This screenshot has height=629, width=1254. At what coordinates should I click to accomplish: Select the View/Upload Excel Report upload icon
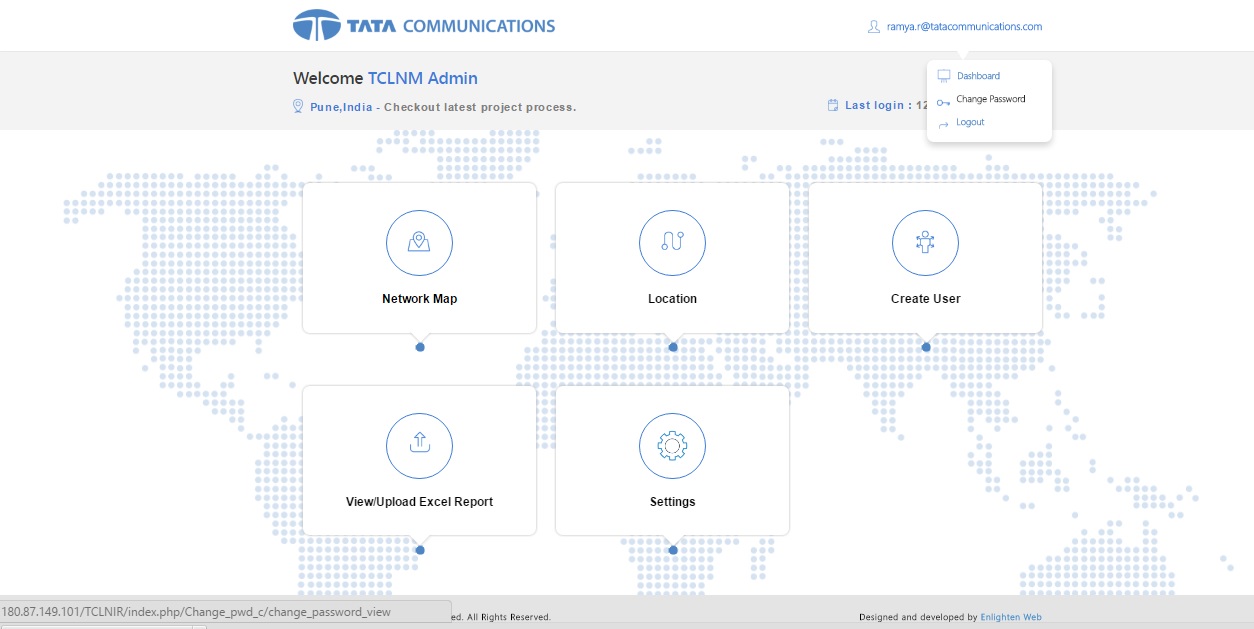coord(419,446)
